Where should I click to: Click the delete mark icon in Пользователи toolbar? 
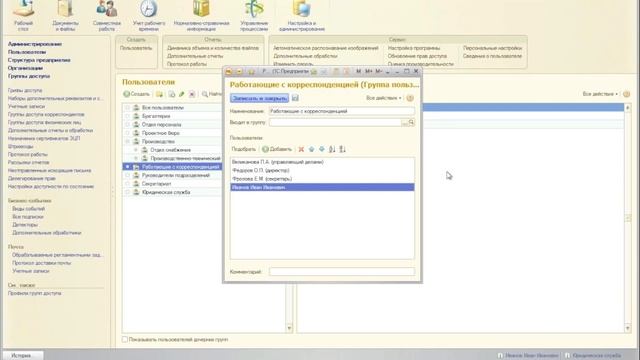(x=192, y=94)
